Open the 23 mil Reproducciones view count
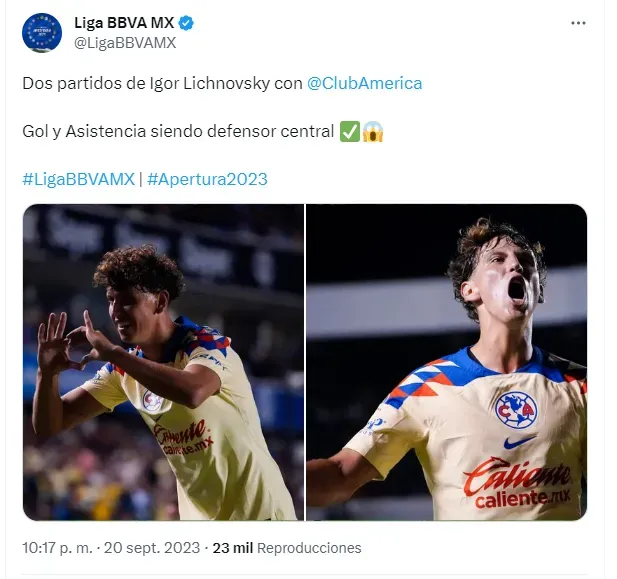Screen dimensions: 617x579 click(287, 548)
